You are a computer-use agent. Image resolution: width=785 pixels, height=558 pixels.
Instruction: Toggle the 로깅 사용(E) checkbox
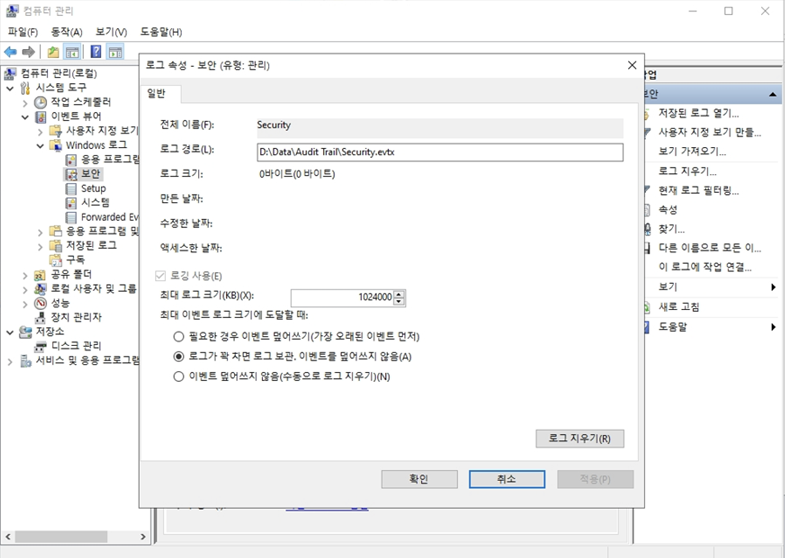coord(160,276)
